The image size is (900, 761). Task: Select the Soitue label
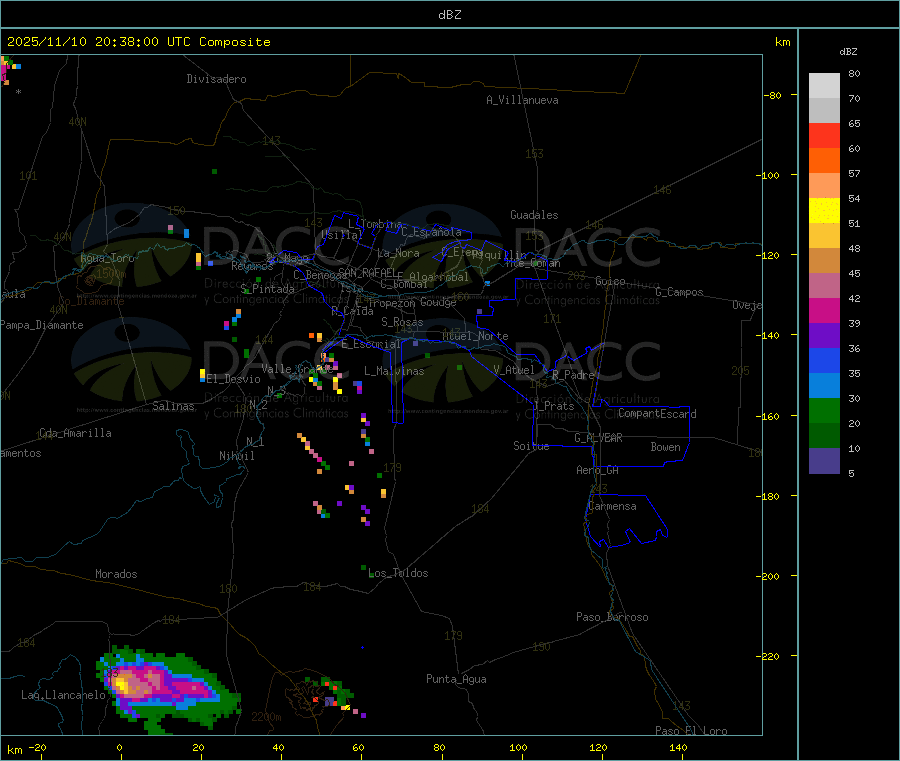pos(531,446)
